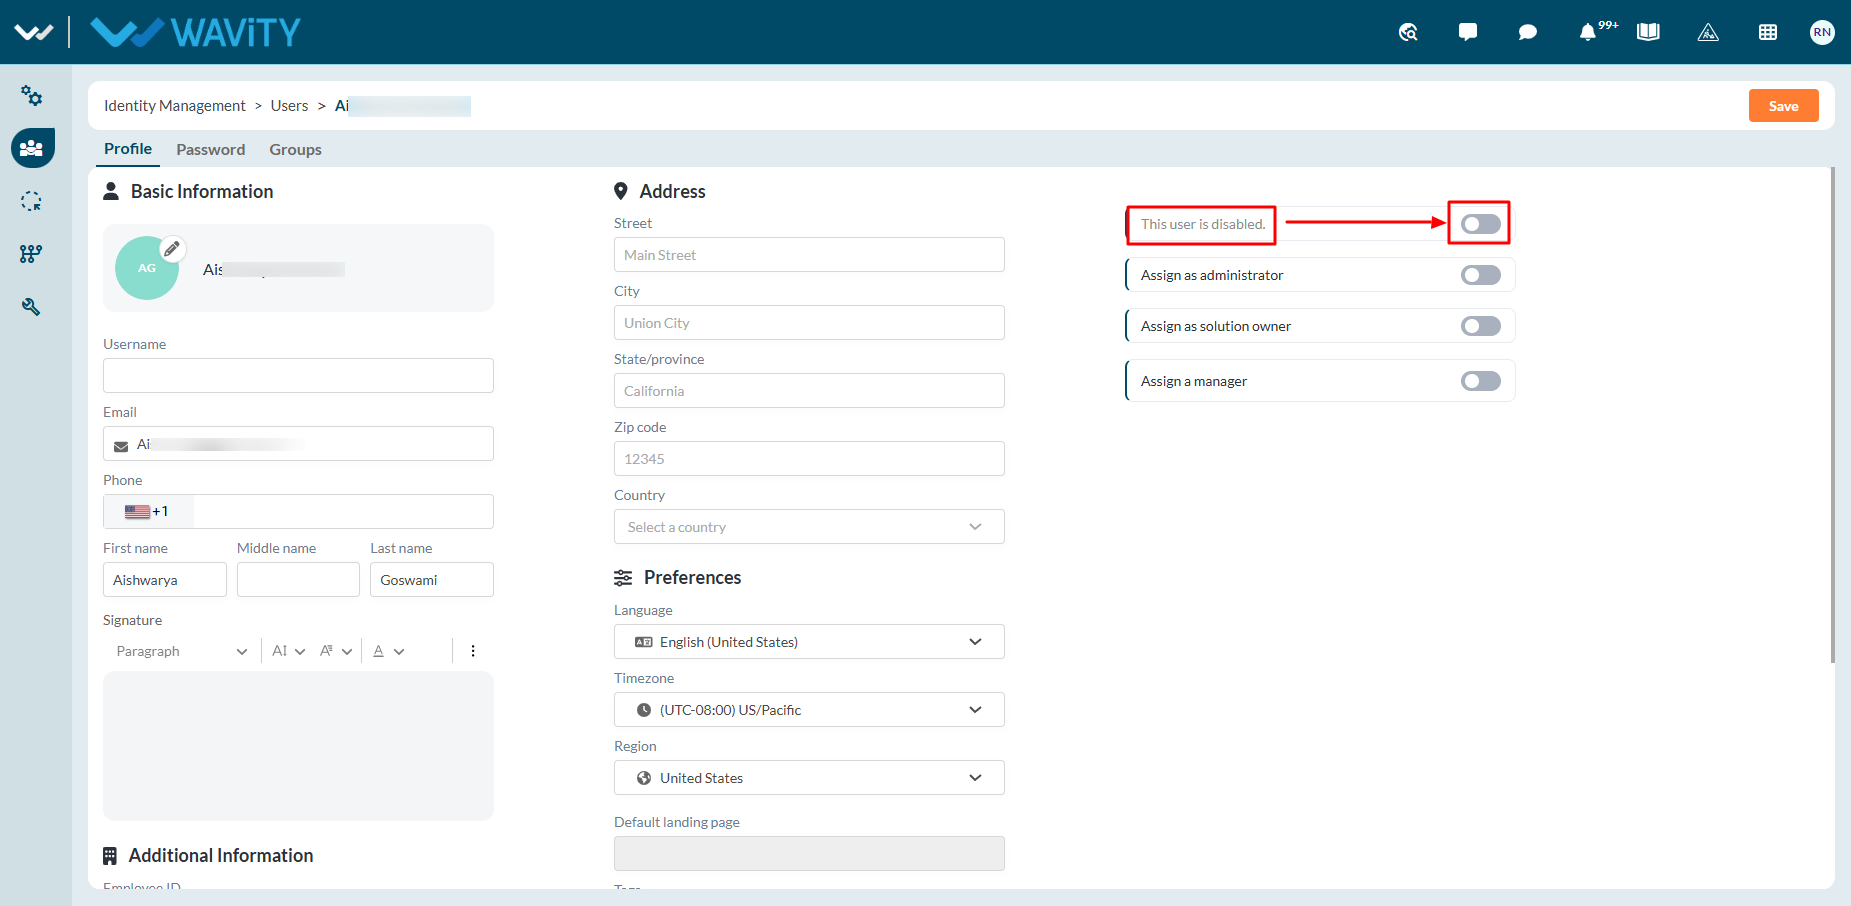Open the global search icon in the header
1851x906 pixels.
1408,32
